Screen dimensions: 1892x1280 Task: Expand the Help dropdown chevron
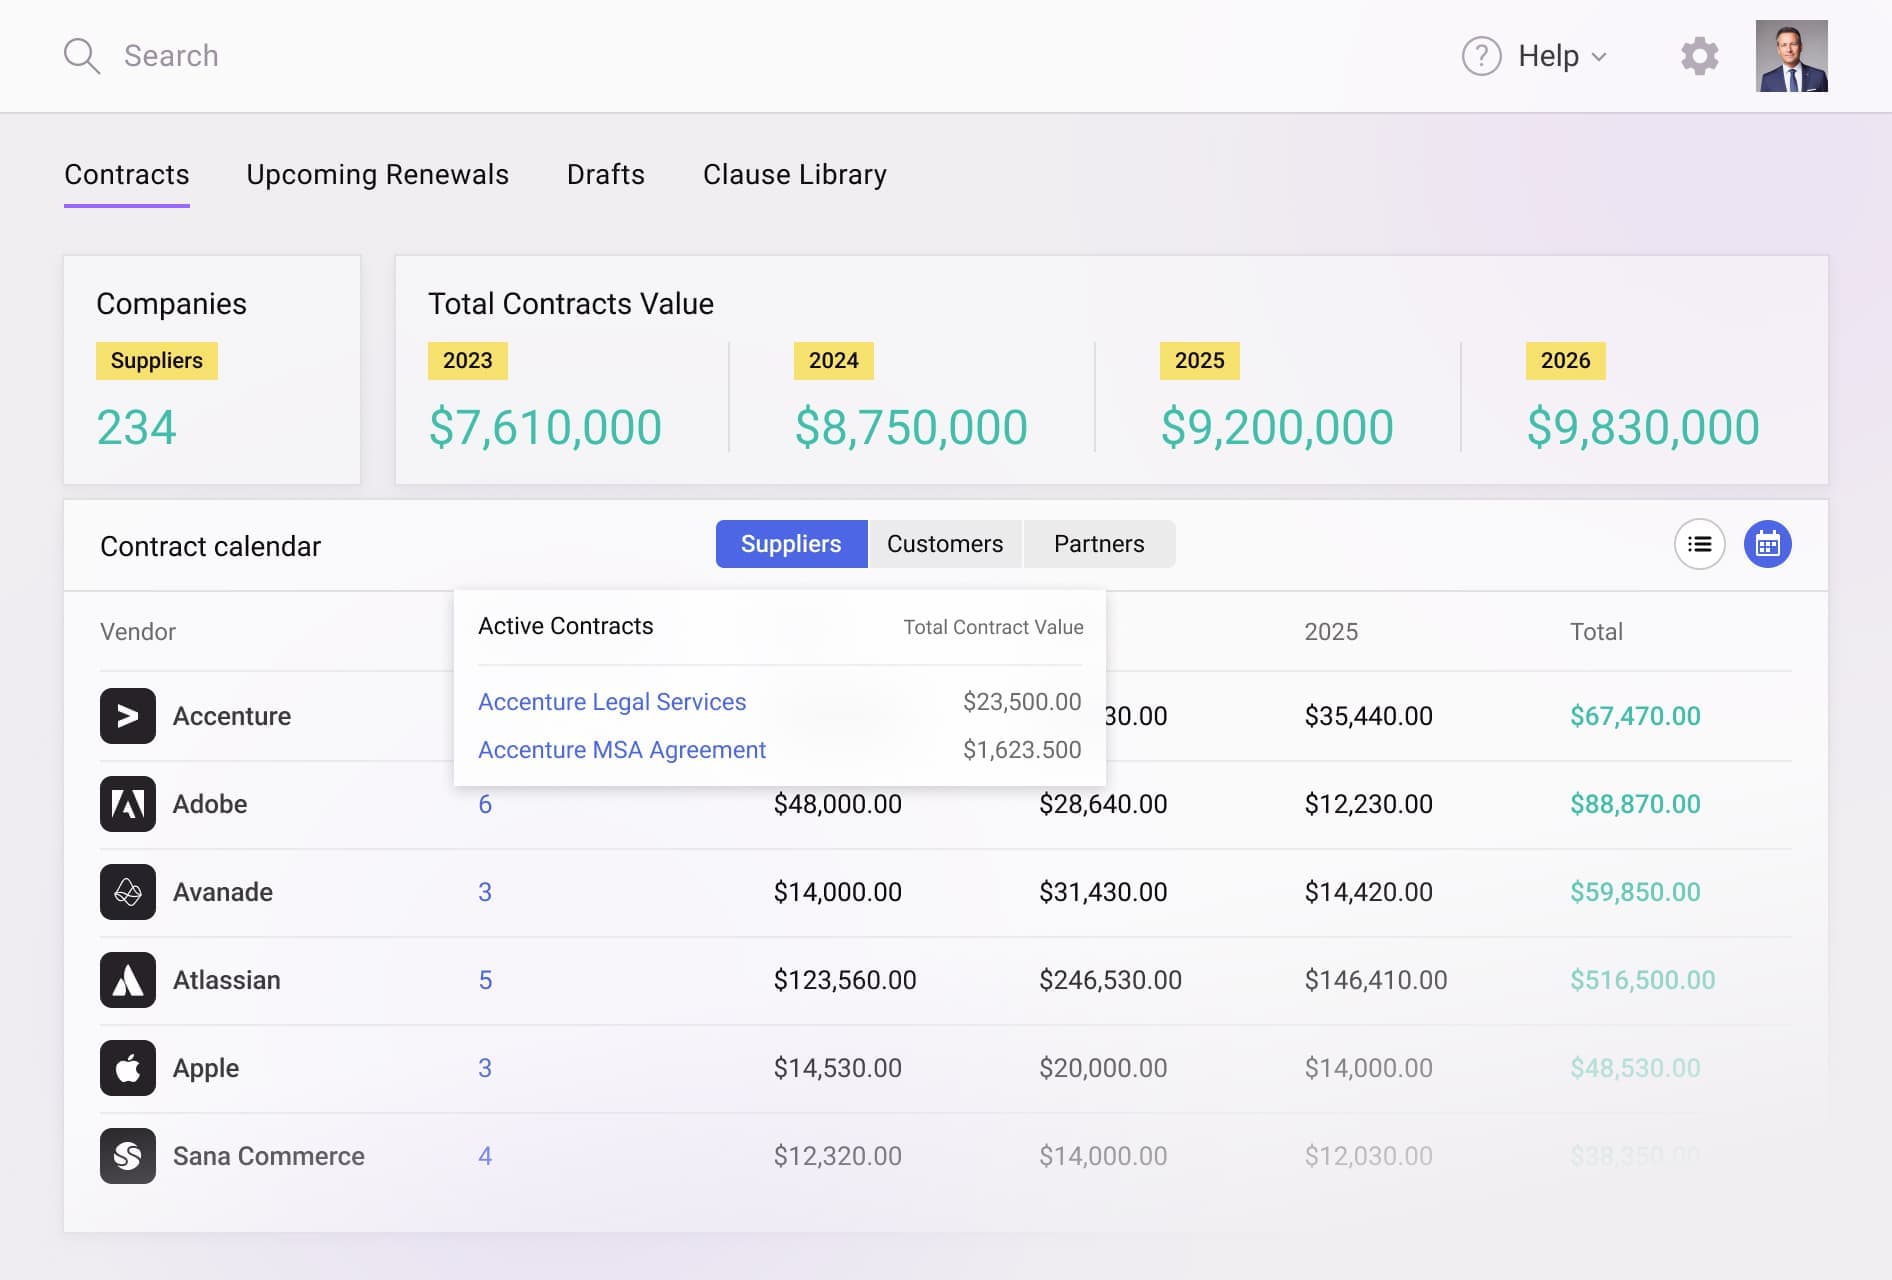[1599, 57]
